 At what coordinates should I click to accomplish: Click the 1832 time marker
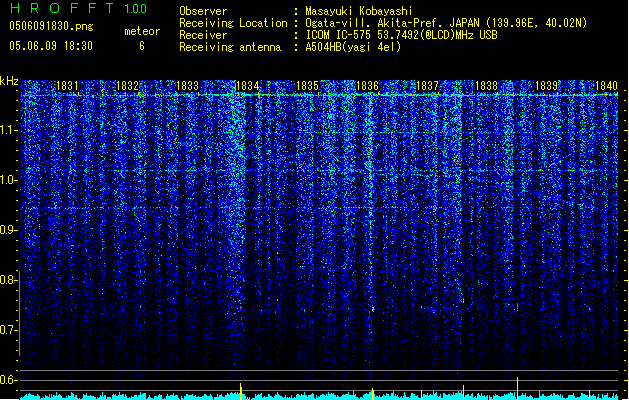click(127, 86)
